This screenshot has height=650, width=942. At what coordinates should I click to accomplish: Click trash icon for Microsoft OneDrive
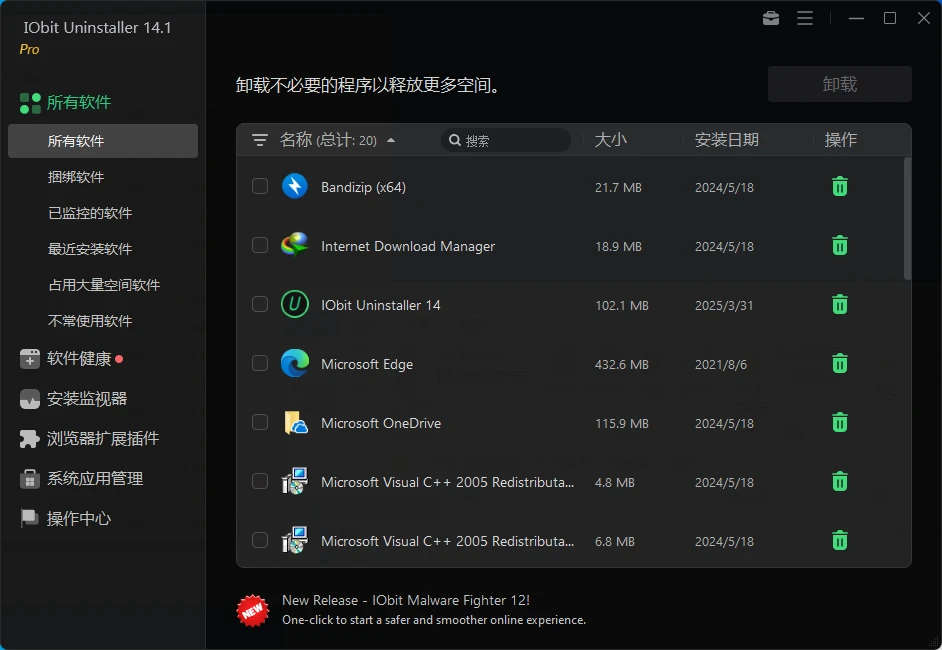tap(840, 422)
